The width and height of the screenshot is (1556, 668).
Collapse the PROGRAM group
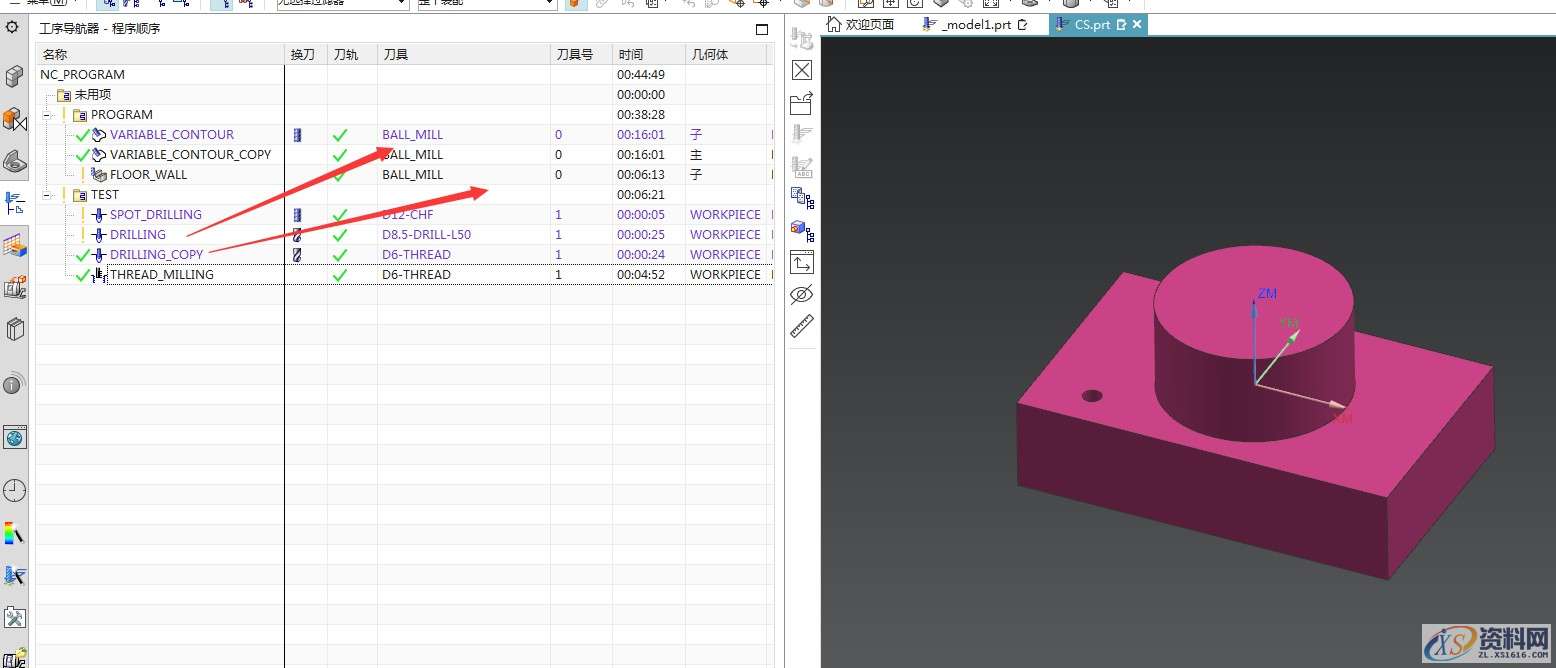click(x=46, y=115)
